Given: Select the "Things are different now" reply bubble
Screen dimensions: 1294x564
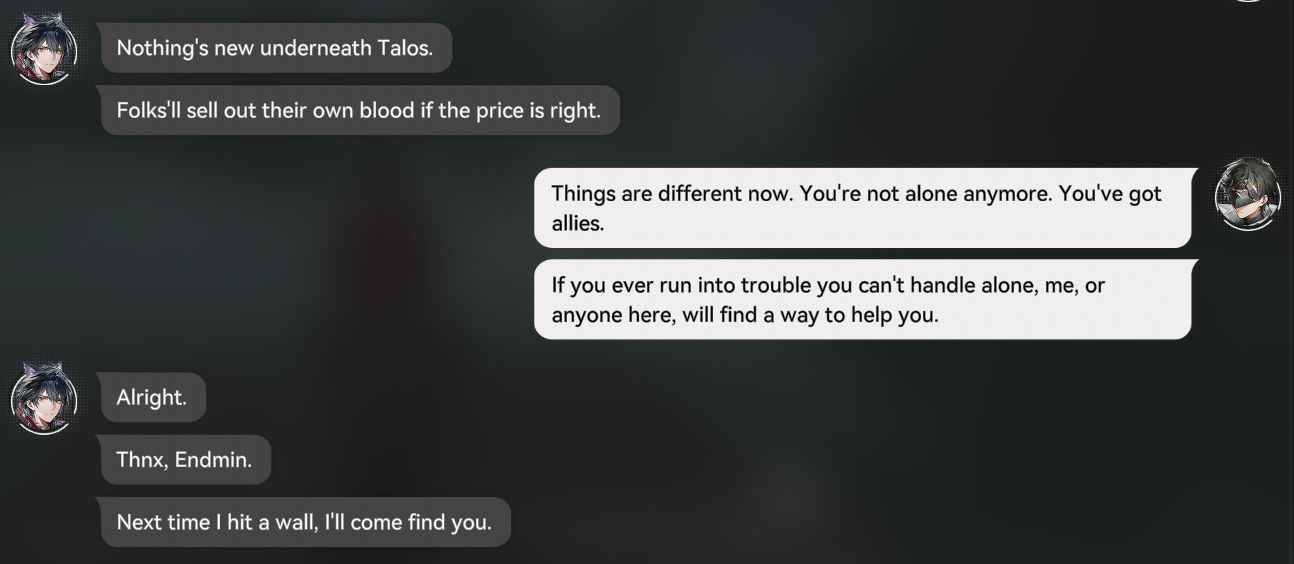Looking at the screenshot, I should point(862,208).
